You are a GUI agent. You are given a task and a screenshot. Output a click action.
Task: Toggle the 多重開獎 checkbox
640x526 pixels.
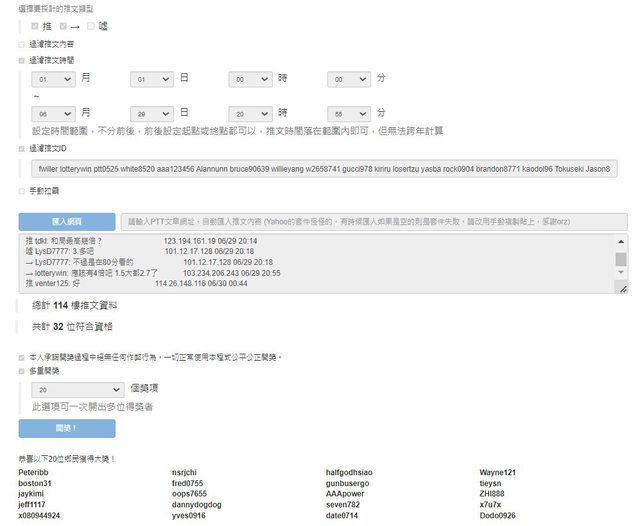tap(22, 370)
